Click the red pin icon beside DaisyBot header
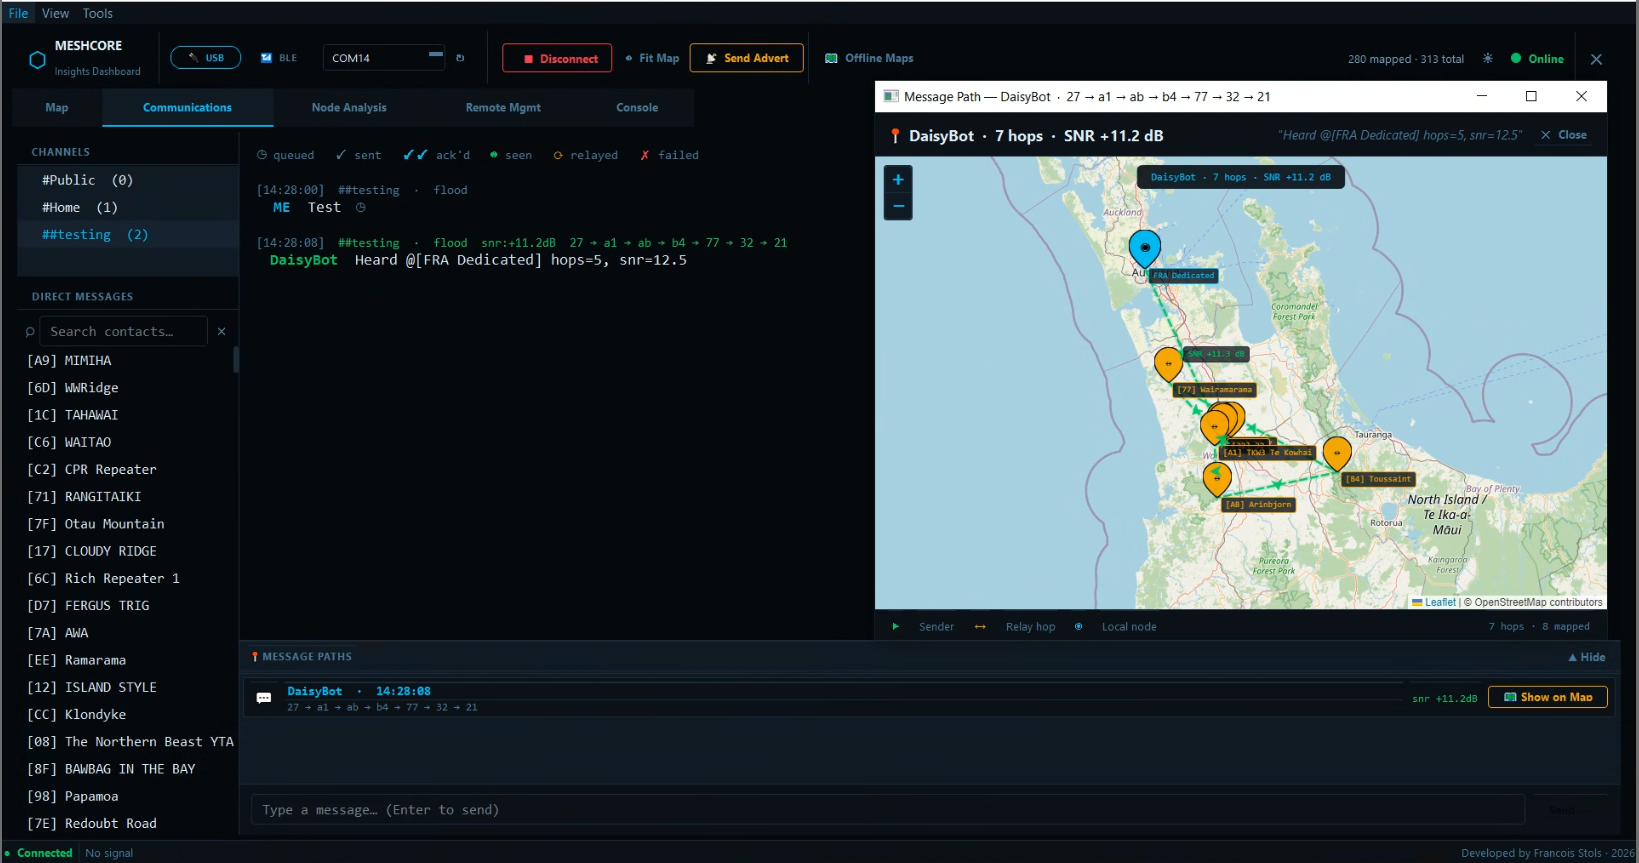1639x863 pixels. [x=895, y=136]
